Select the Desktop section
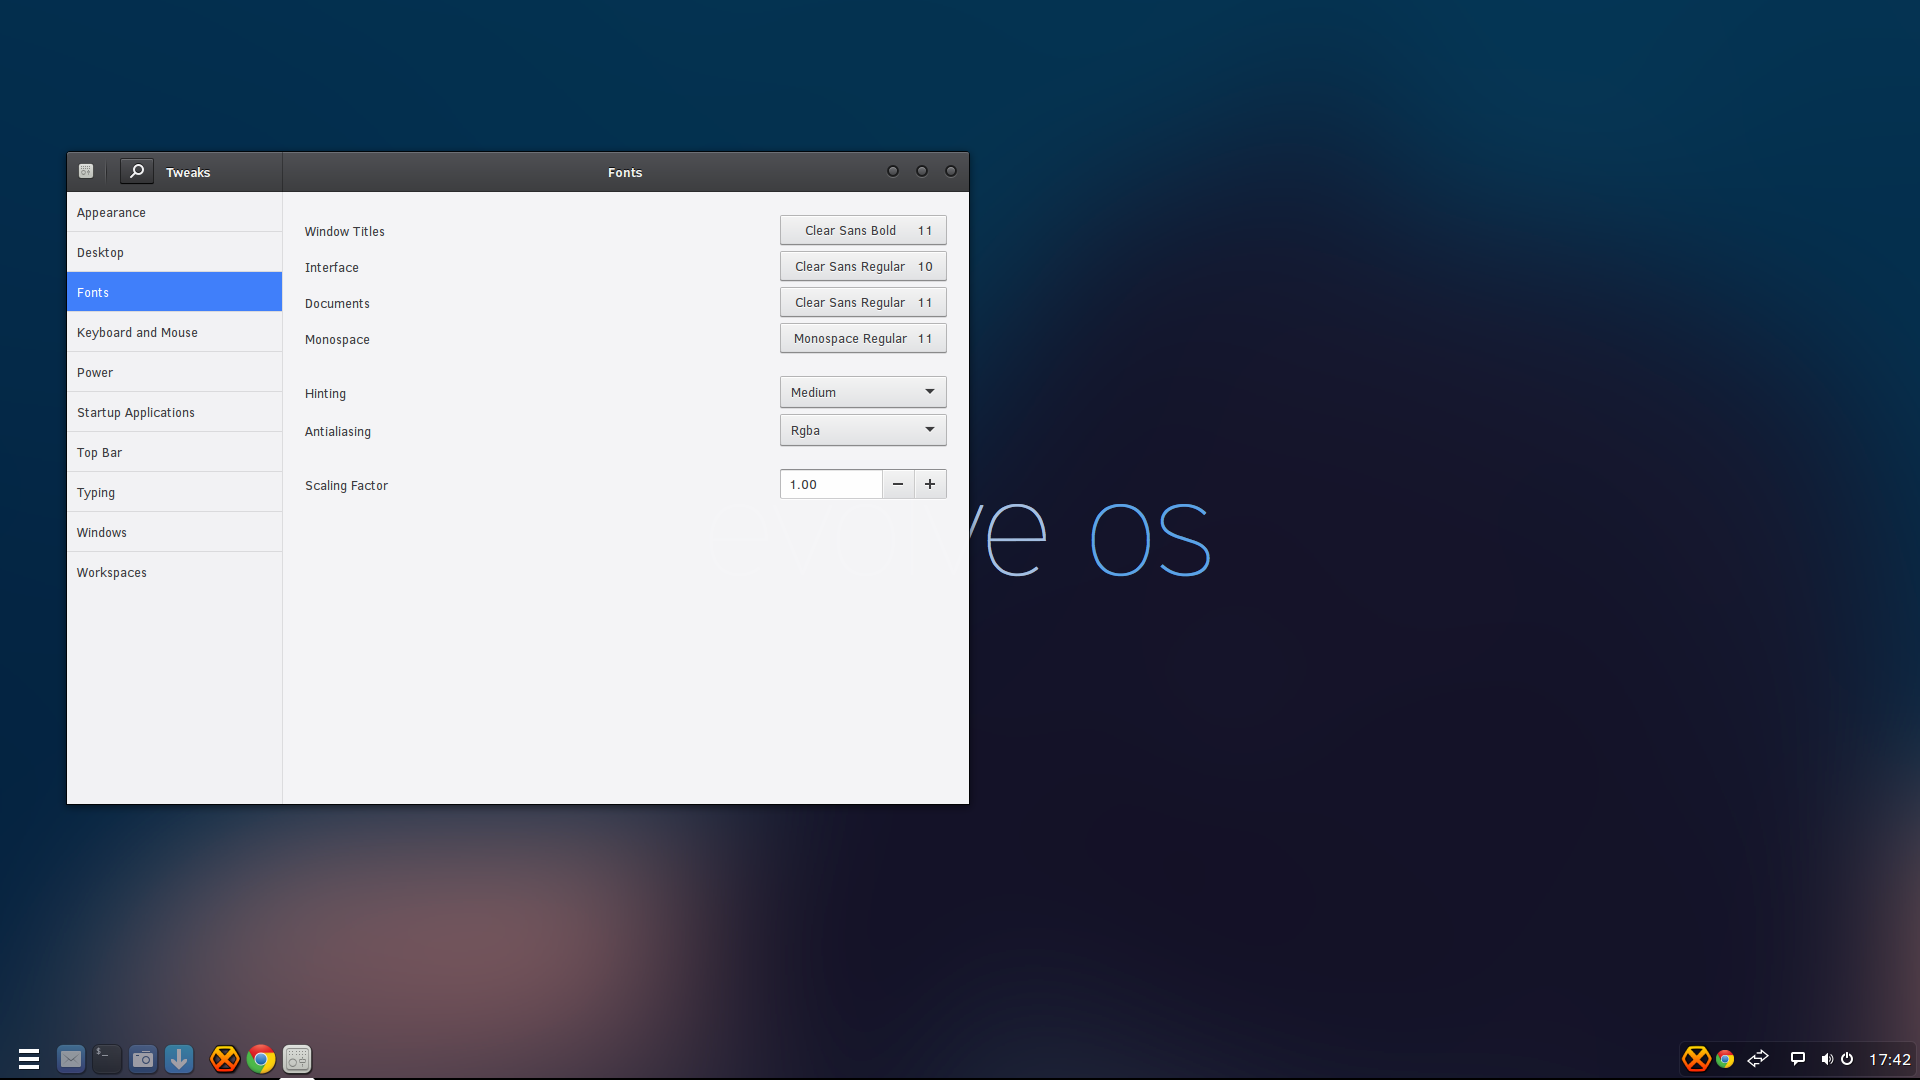 pos(174,252)
